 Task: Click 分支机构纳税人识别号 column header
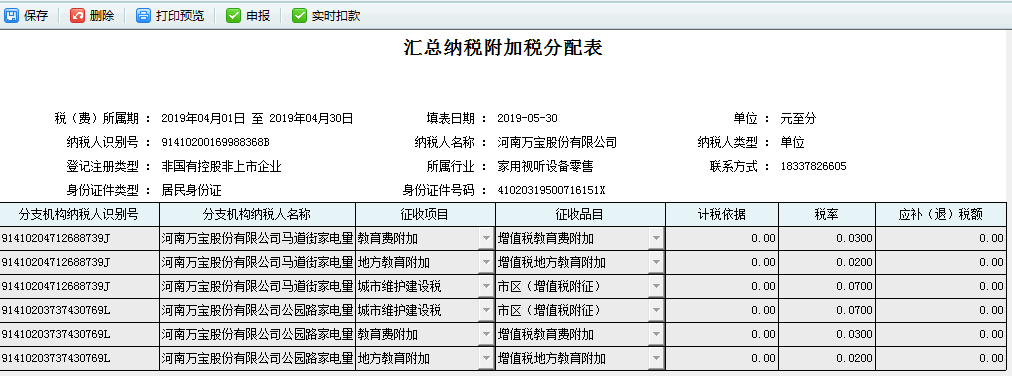79,215
